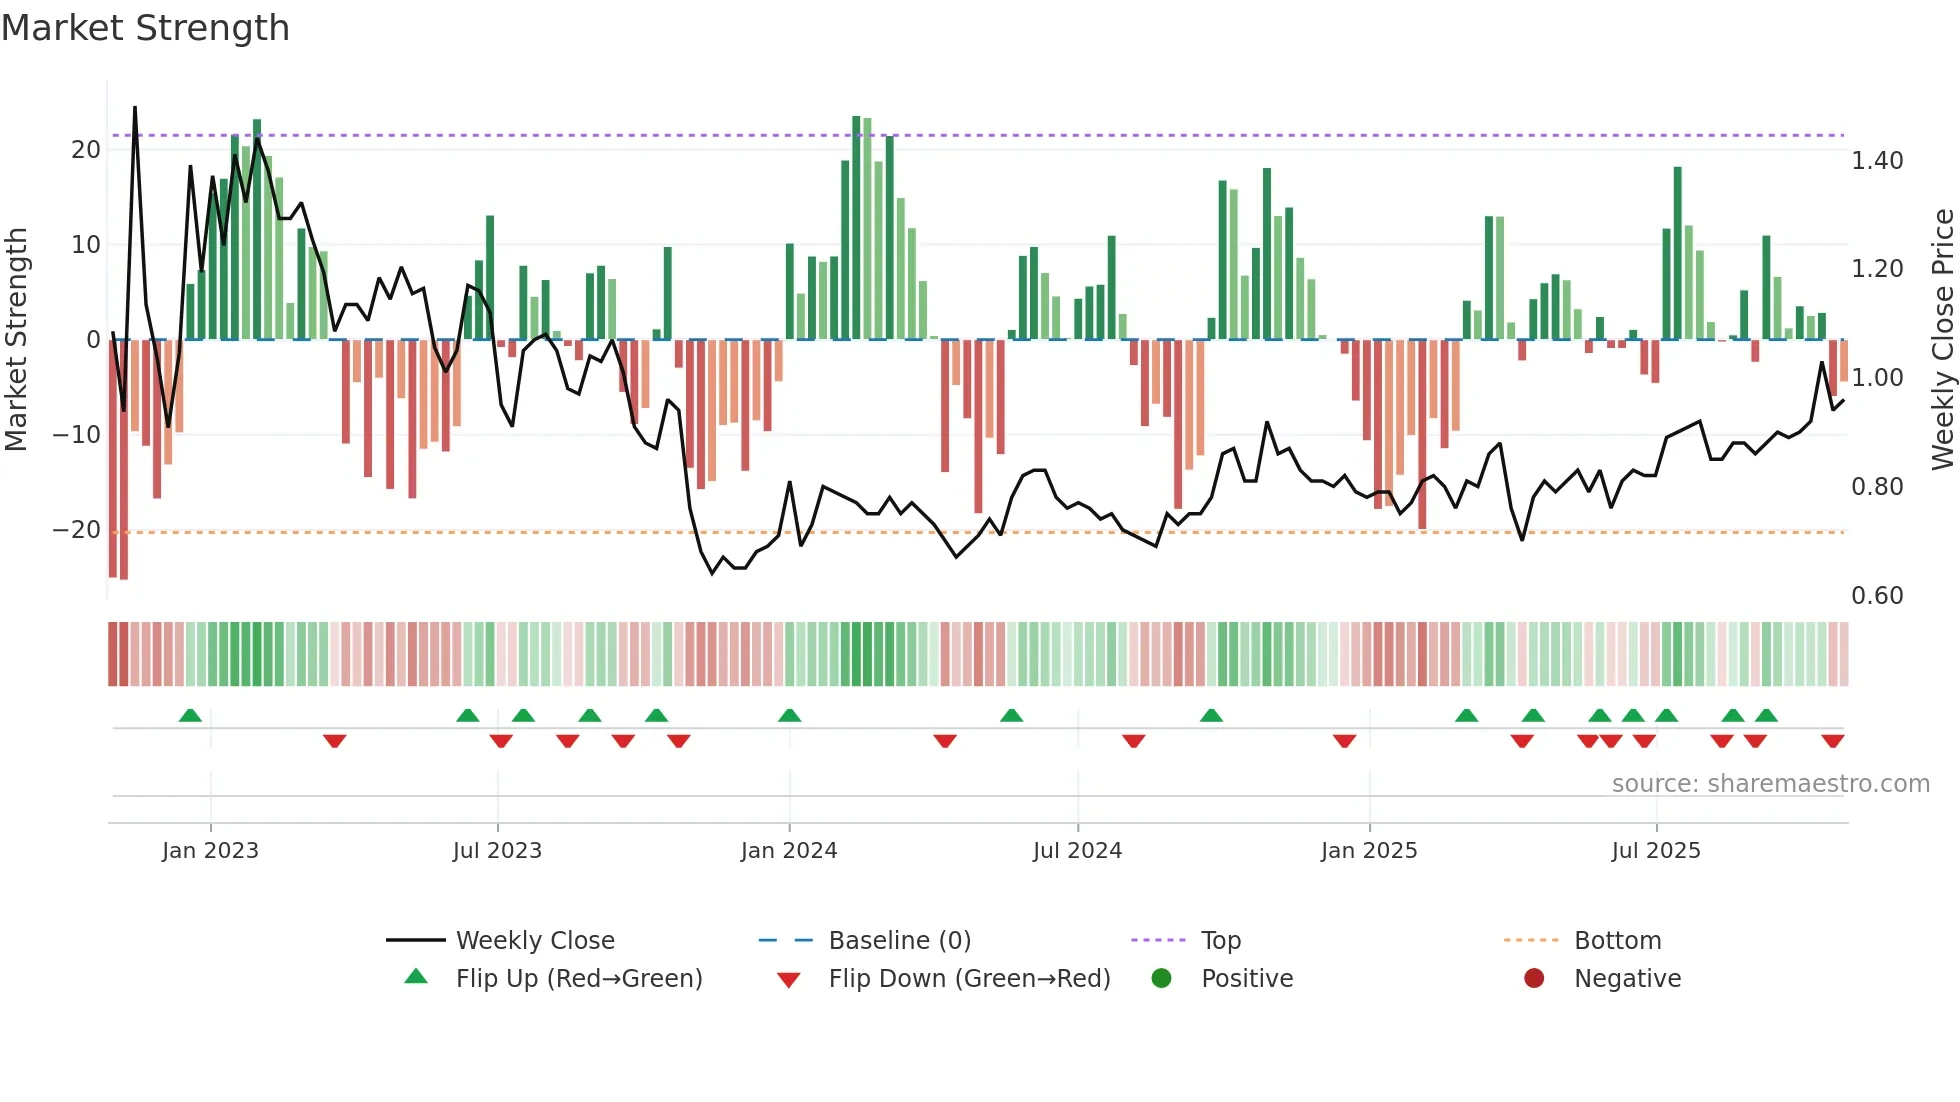Click the red Flip Down triangle legend icon
Viewport: 1960px width, 1102px height.
pyautogui.click(x=788, y=979)
